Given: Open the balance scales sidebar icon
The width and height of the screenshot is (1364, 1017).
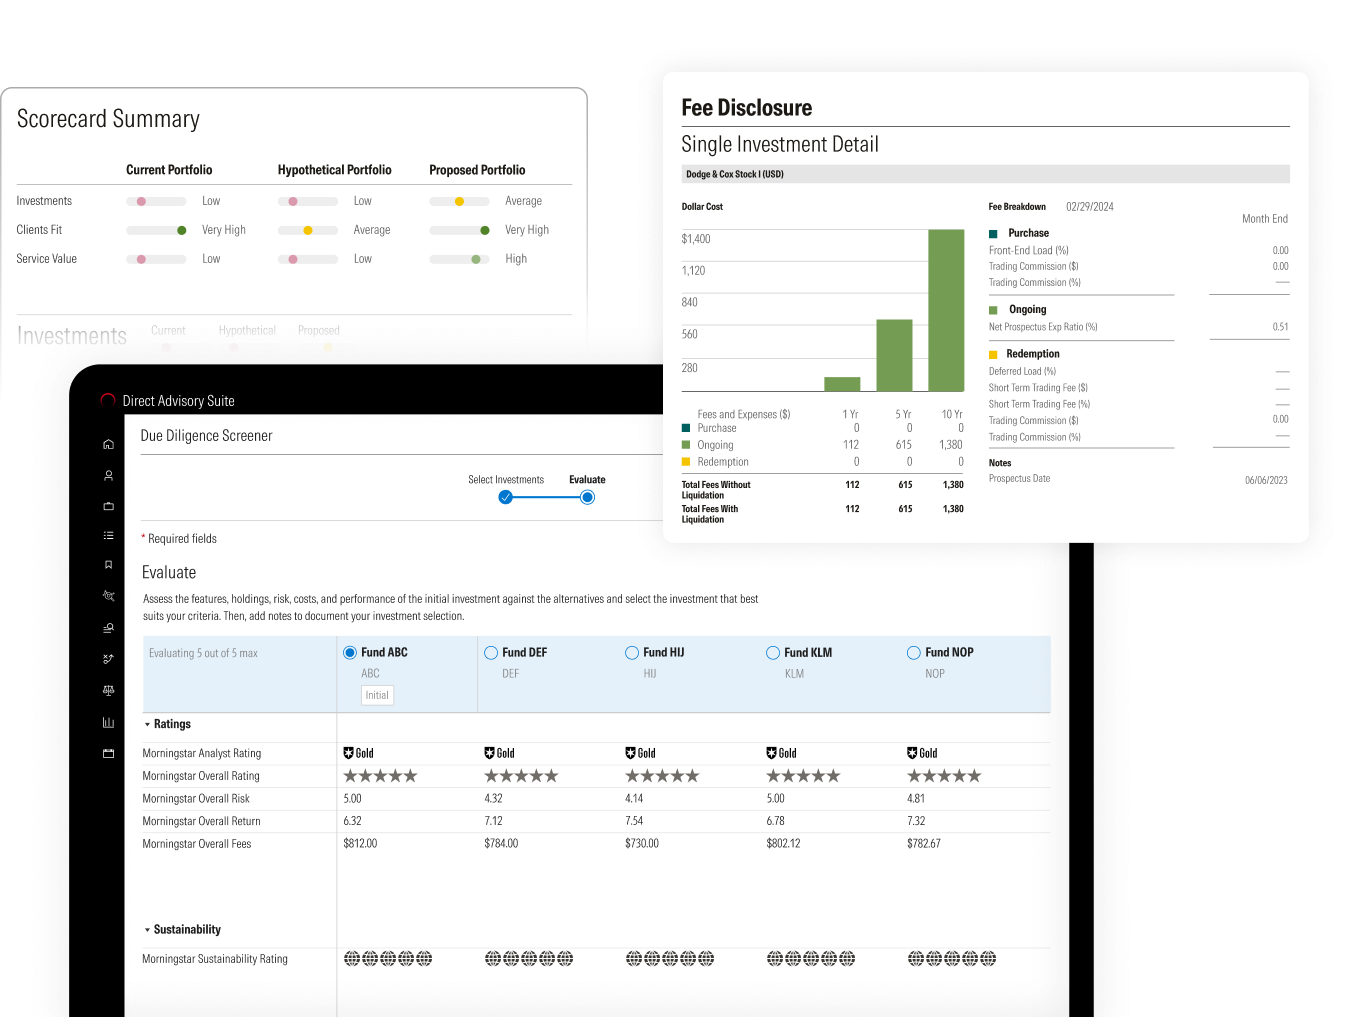Looking at the screenshot, I should coord(108,690).
